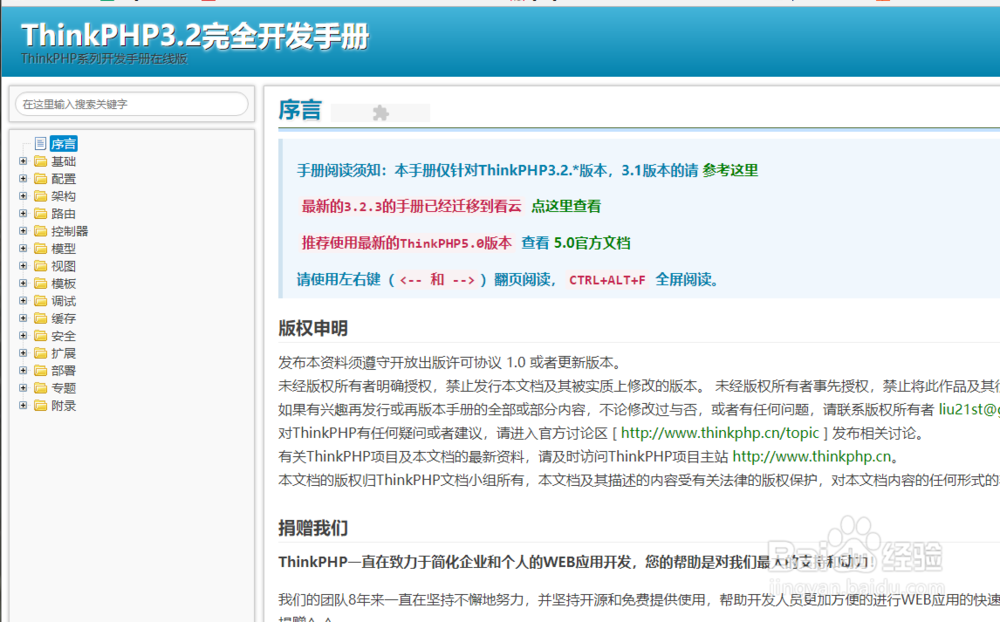The width and height of the screenshot is (1000, 622).
Task: Expand the 附录 tree node
Action: tap(23, 405)
